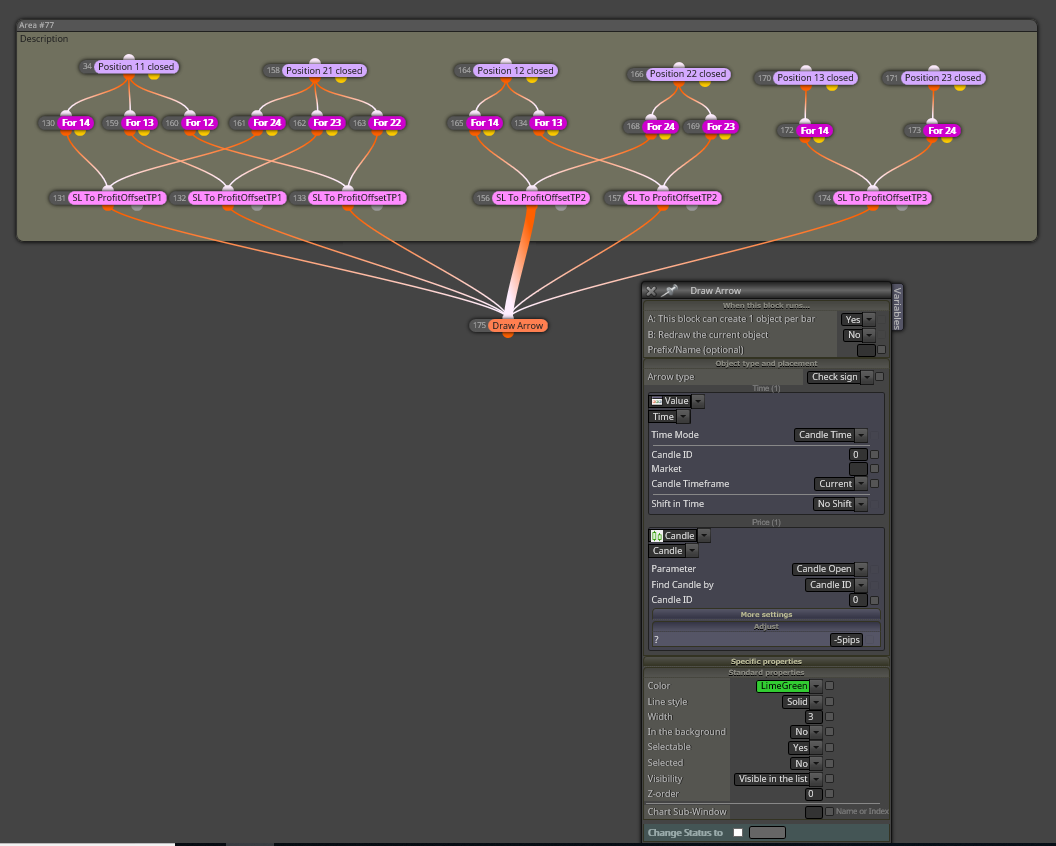
Task: Select the For 24 block numbered 173
Action: coord(942,131)
